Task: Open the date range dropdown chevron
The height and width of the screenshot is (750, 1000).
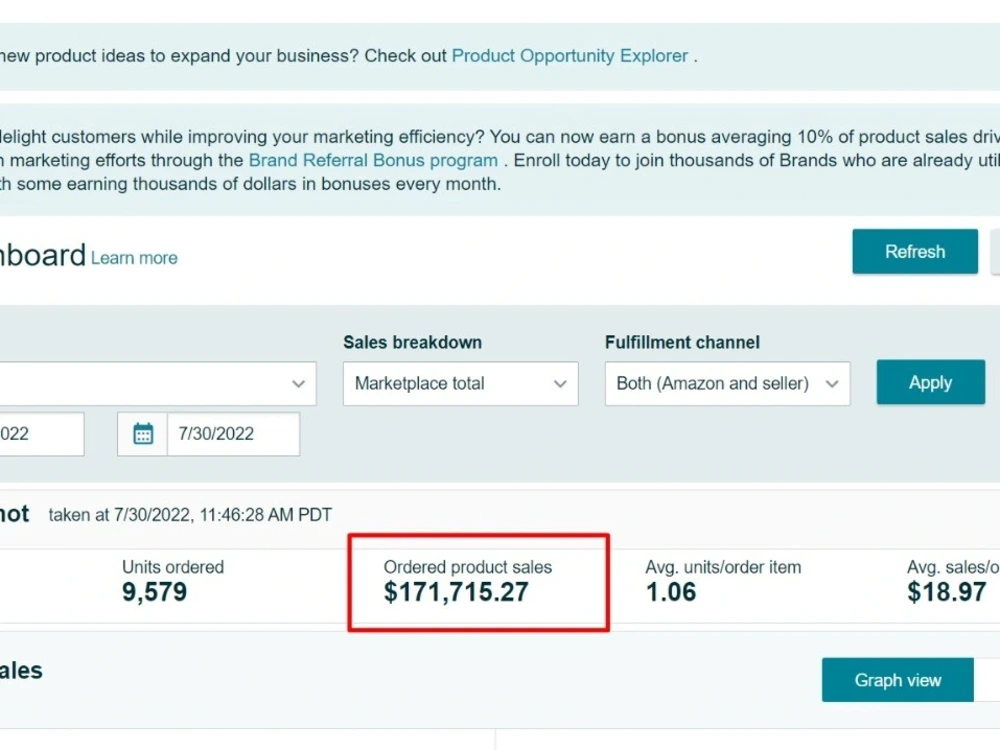Action: tap(298, 384)
